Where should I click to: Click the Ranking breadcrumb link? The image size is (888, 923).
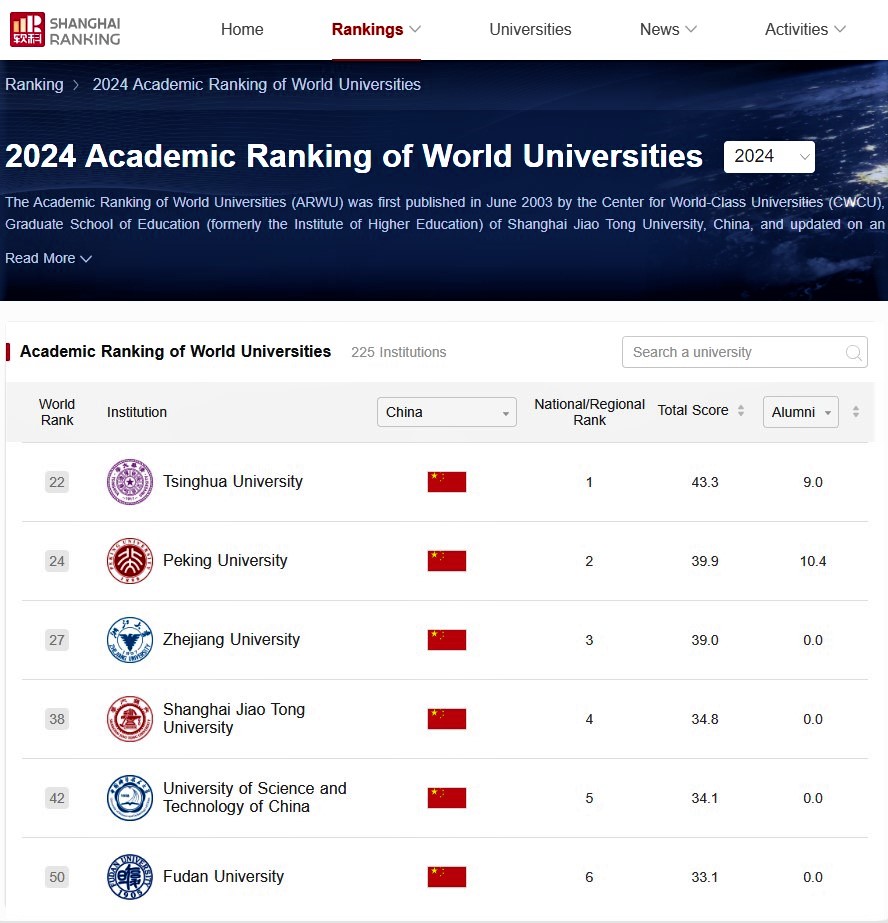(34, 85)
